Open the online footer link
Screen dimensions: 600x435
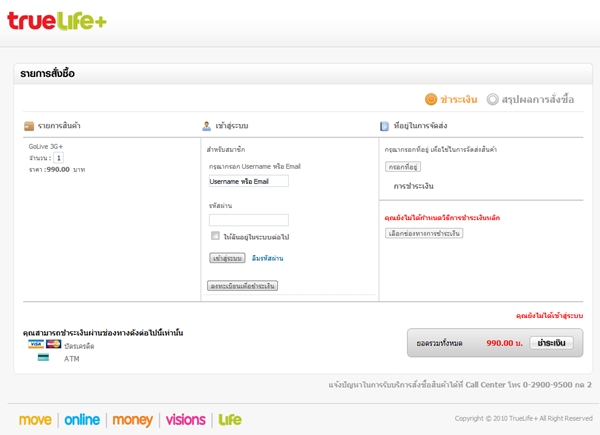pyautogui.click(x=82, y=420)
